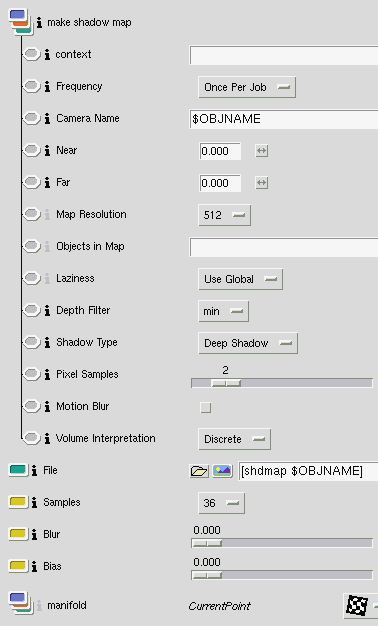Click the Far 0.000 value field
Screen dimensions: 378x626
coord(220,183)
